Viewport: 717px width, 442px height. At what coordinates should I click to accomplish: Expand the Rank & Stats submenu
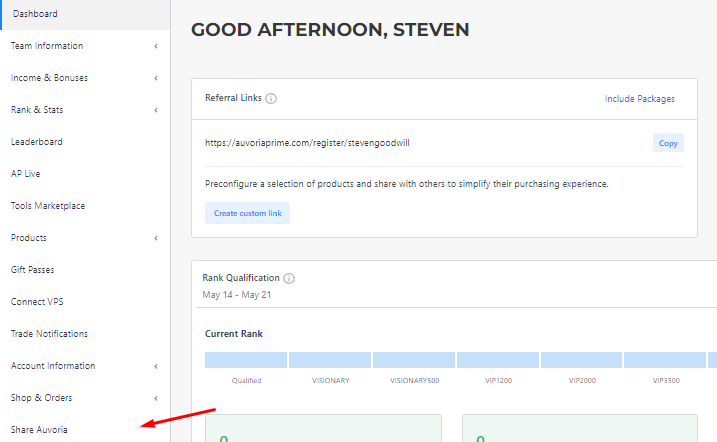[156, 110]
